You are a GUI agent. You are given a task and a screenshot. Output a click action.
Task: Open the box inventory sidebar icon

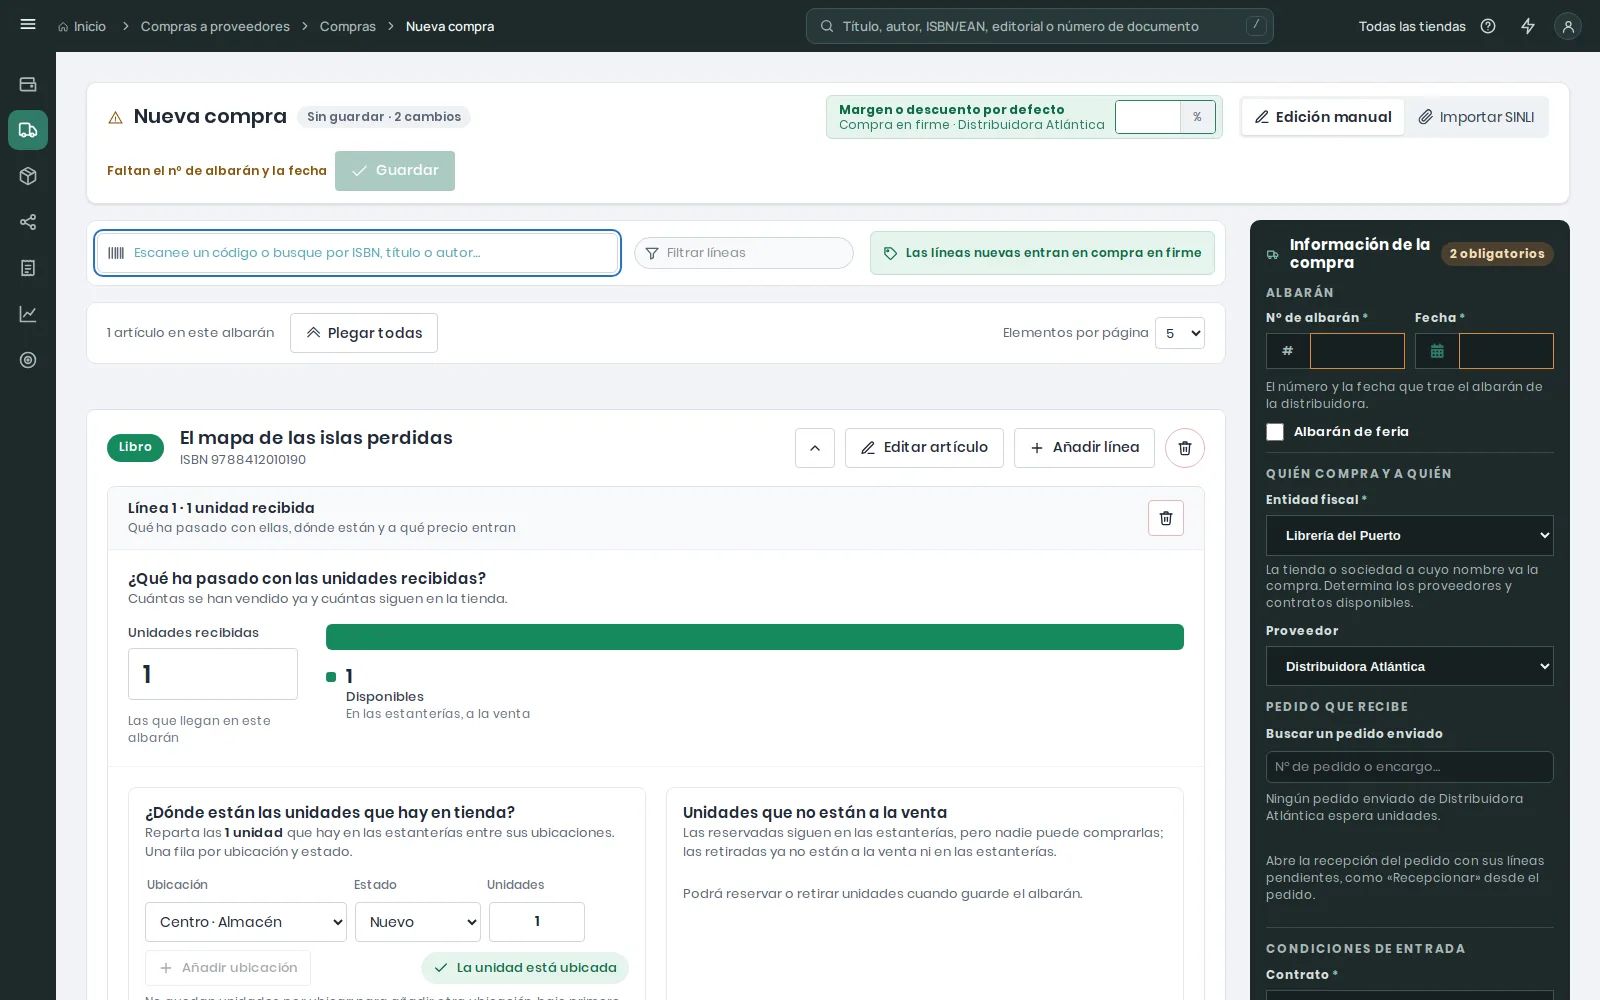coord(28,176)
